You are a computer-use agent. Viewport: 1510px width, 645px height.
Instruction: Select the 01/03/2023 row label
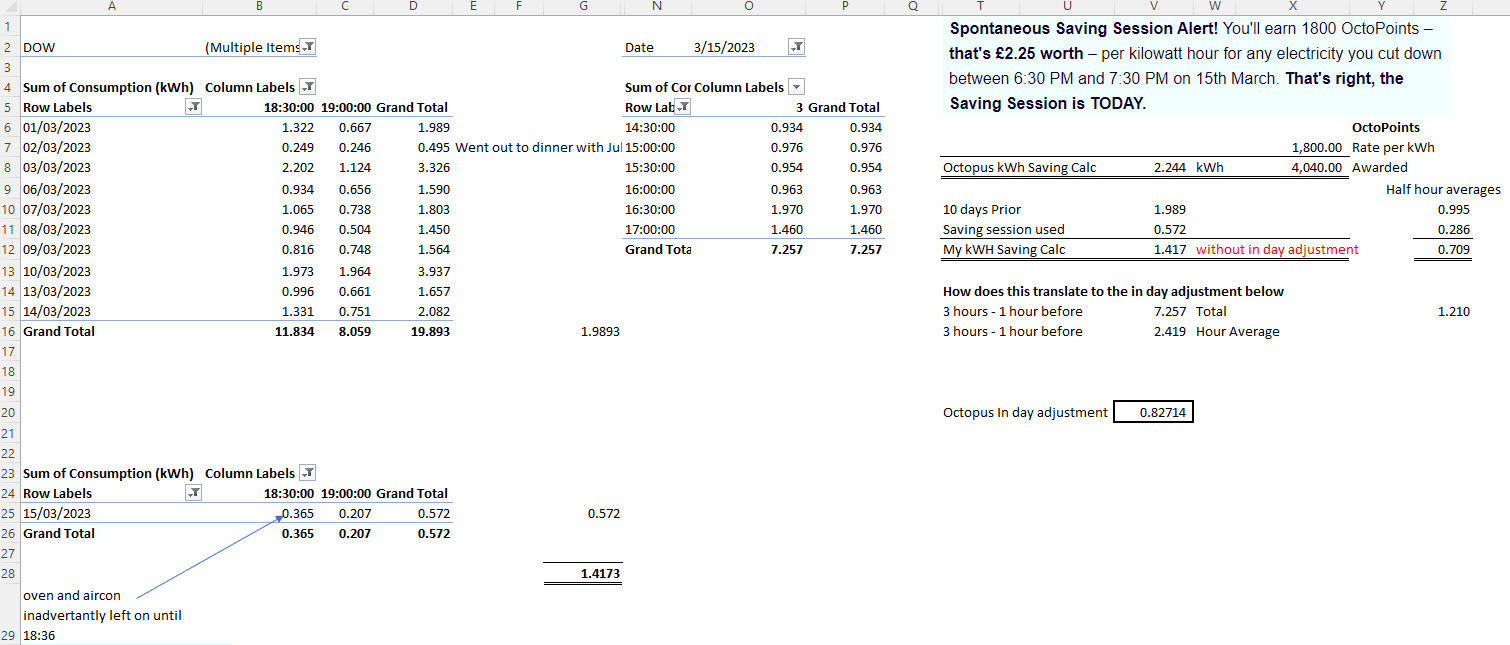click(x=57, y=127)
